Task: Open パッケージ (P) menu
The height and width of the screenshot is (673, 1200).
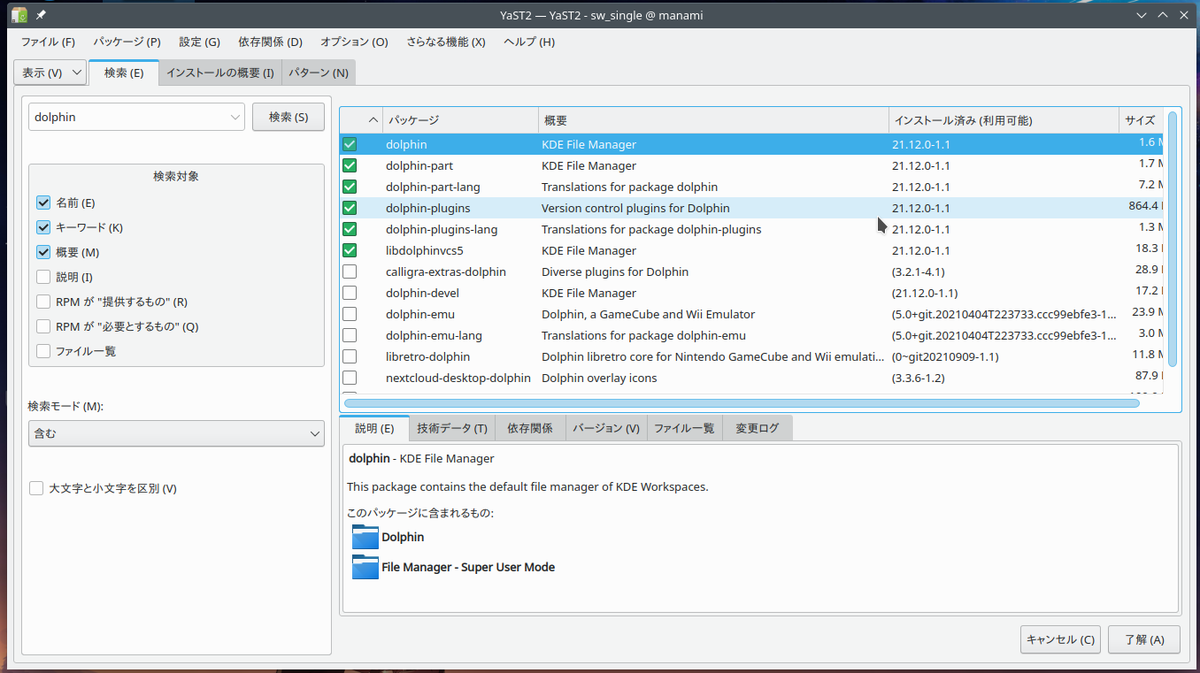Action: [x=127, y=42]
